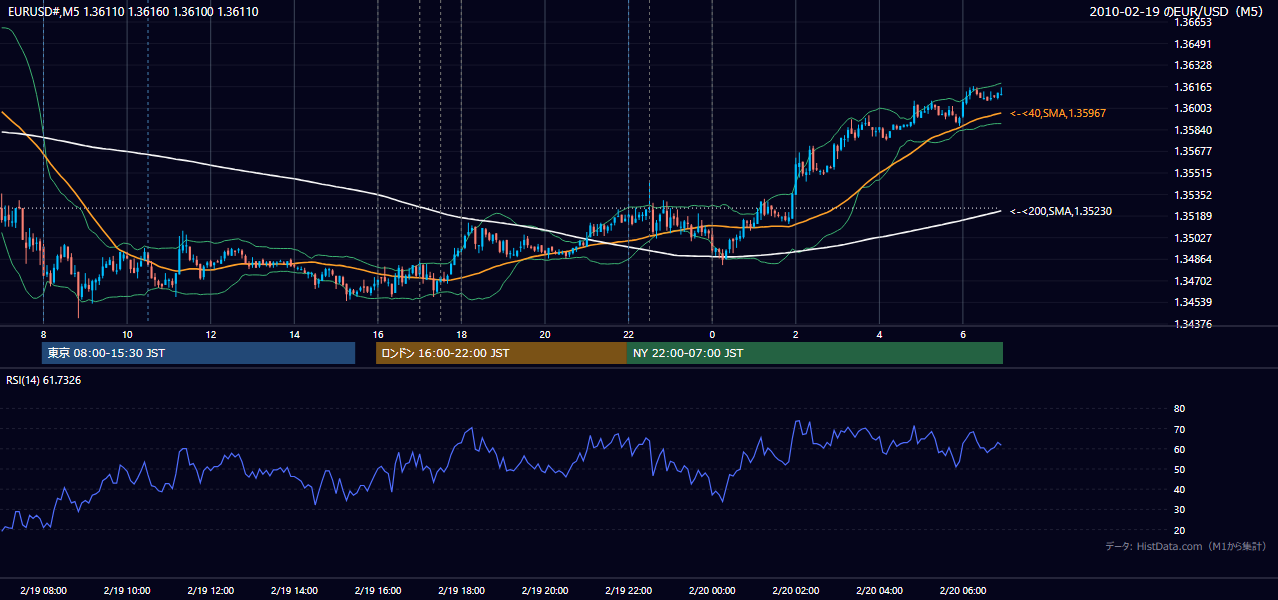The width and height of the screenshot is (1278, 600).
Task: Click price axis value 1.35027
Action: pyautogui.click(x=1192, y=238)
